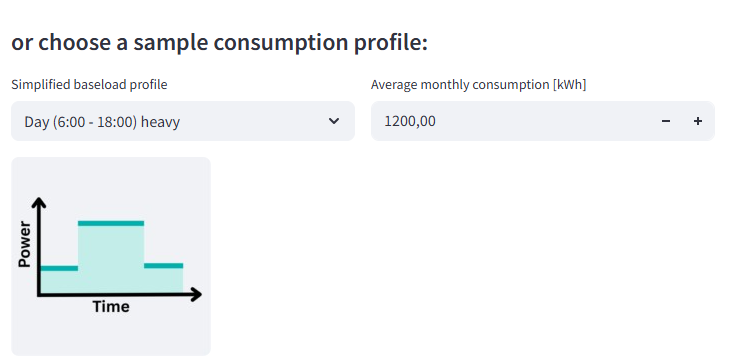Image resolution: width=737 pixels, height=364 pixels.
Task: Click the vertical Power axis arrowhead in the chart
Action: point(39,203)
